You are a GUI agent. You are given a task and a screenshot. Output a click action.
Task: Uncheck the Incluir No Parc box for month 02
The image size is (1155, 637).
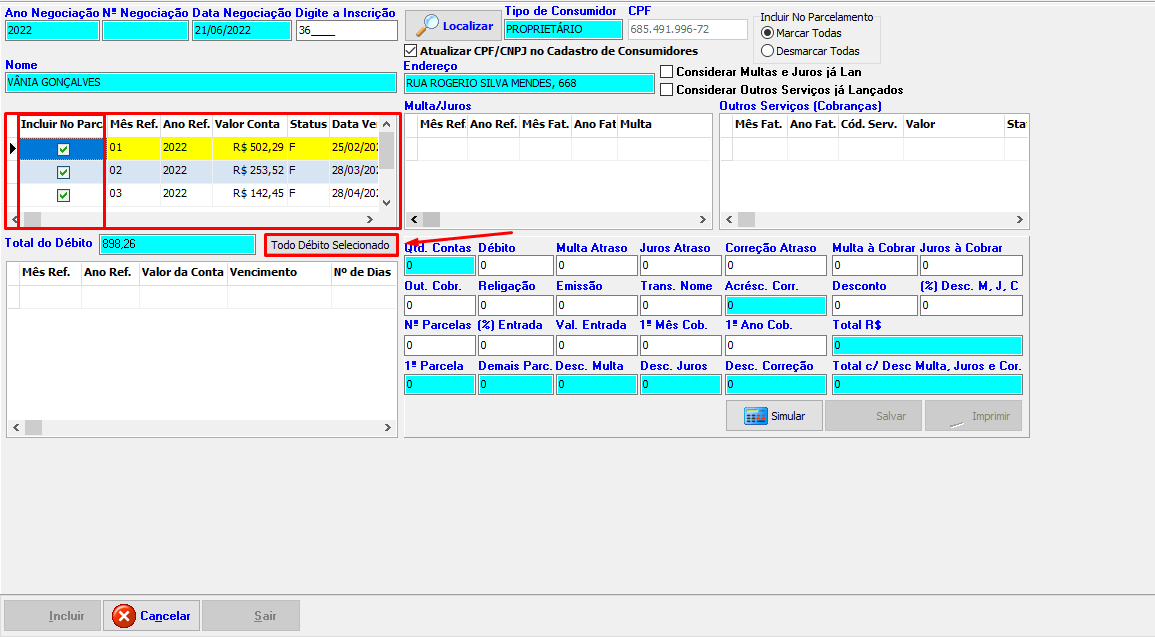(63, 172)
